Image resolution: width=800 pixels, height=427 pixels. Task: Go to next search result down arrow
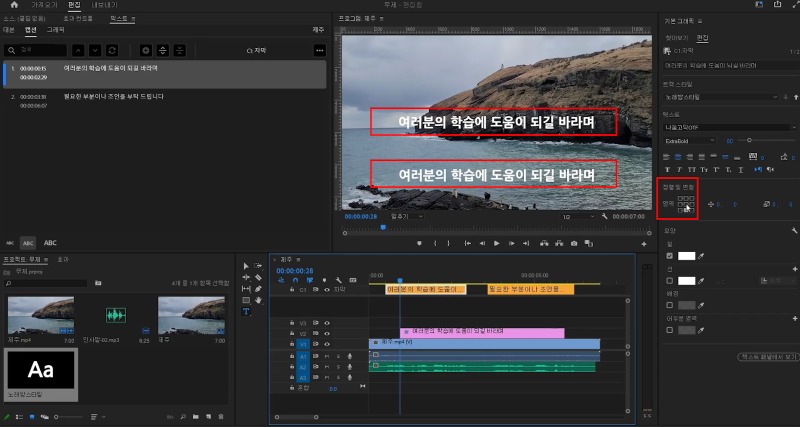95,51
